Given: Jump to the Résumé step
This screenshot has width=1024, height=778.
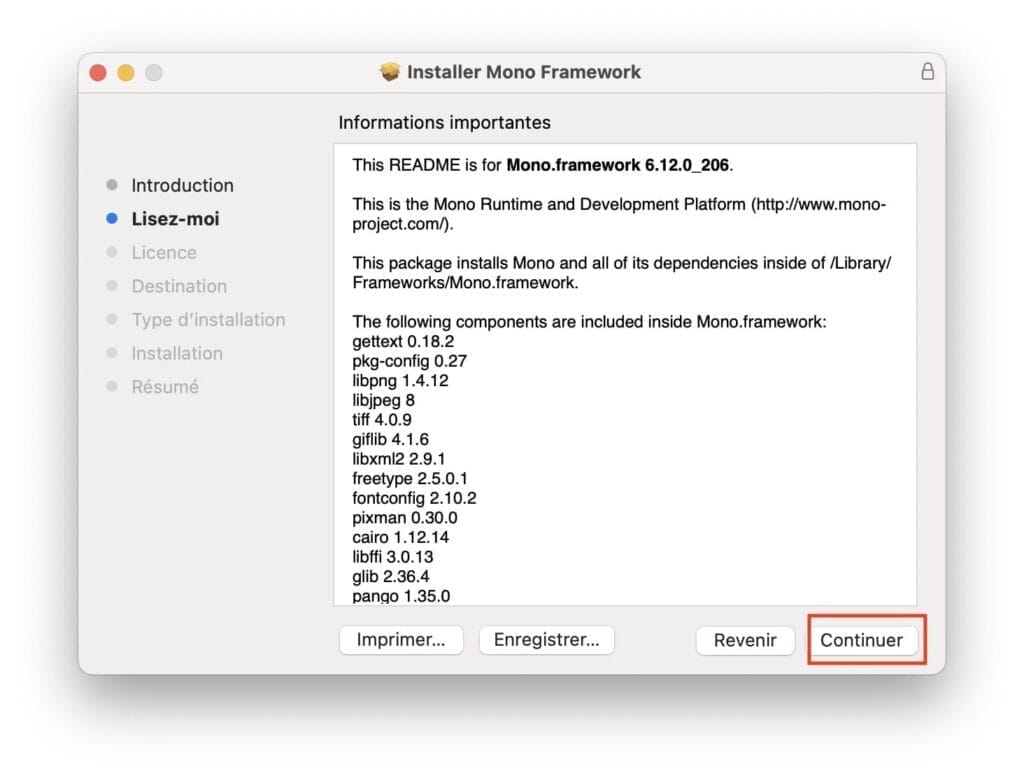Looking at the screenshot, I should [x=165, y=387].
